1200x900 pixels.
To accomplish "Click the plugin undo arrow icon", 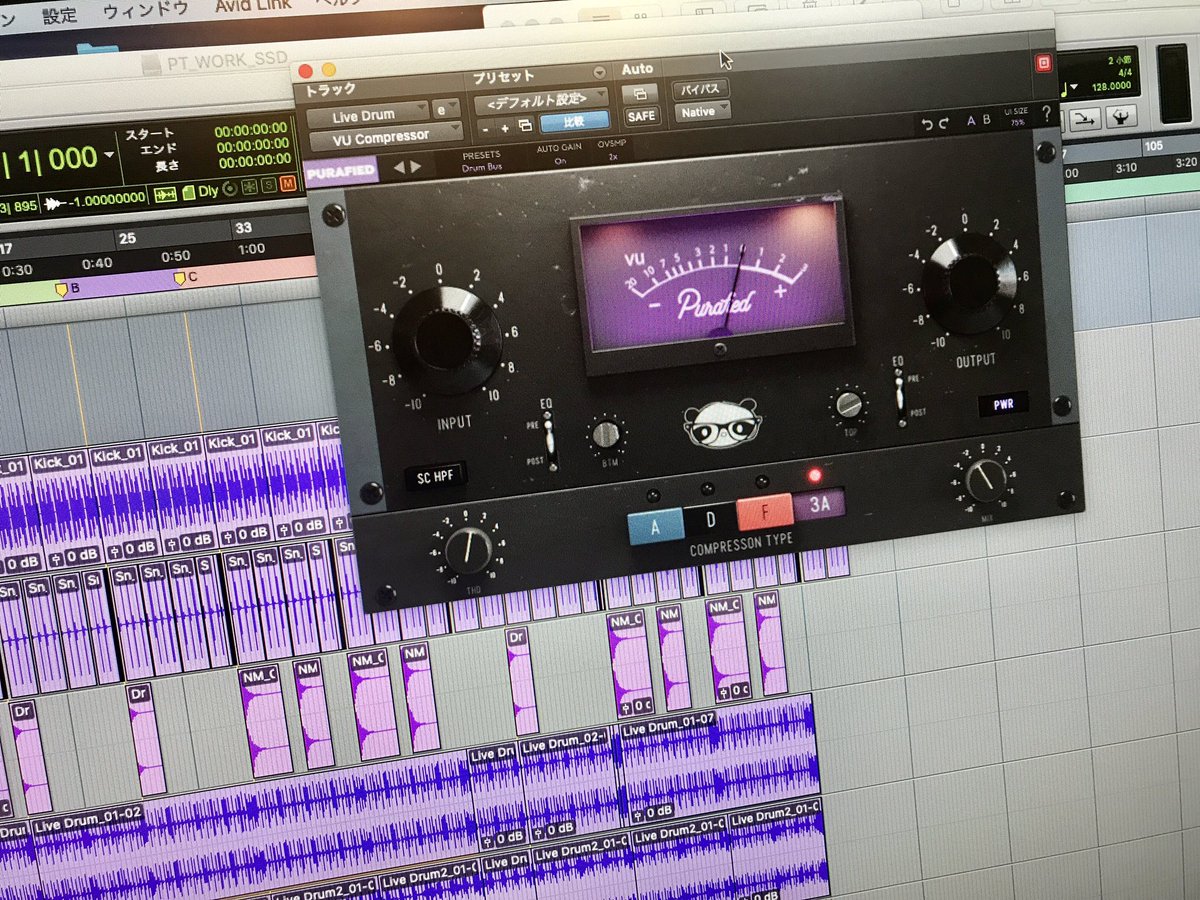I will [927, 123].
